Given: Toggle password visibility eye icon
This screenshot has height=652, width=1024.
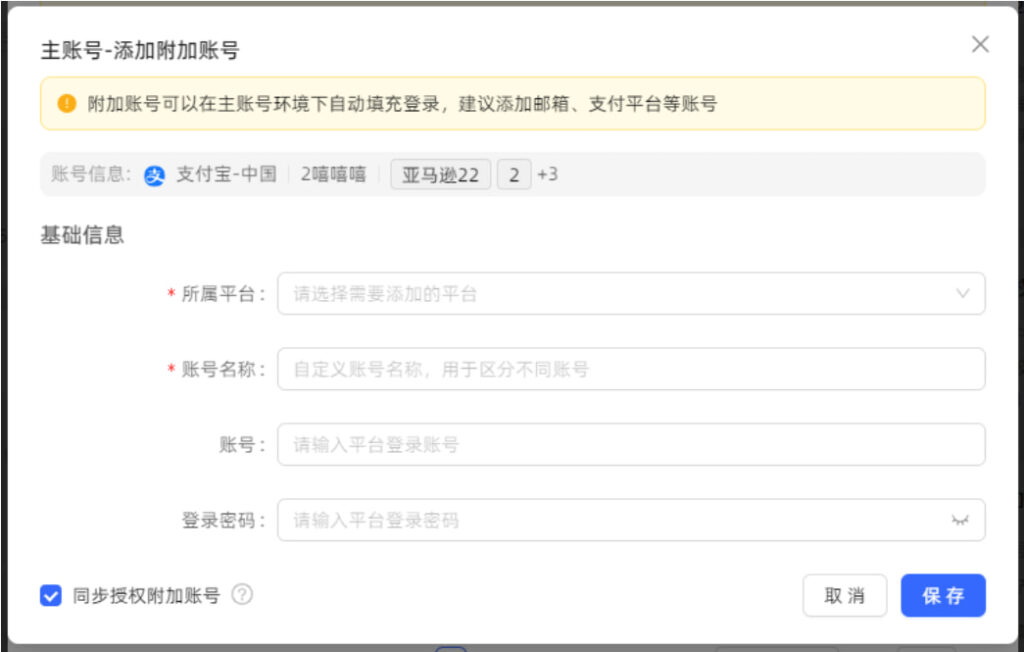Looking at the screenshot, I should coord(959,520).
